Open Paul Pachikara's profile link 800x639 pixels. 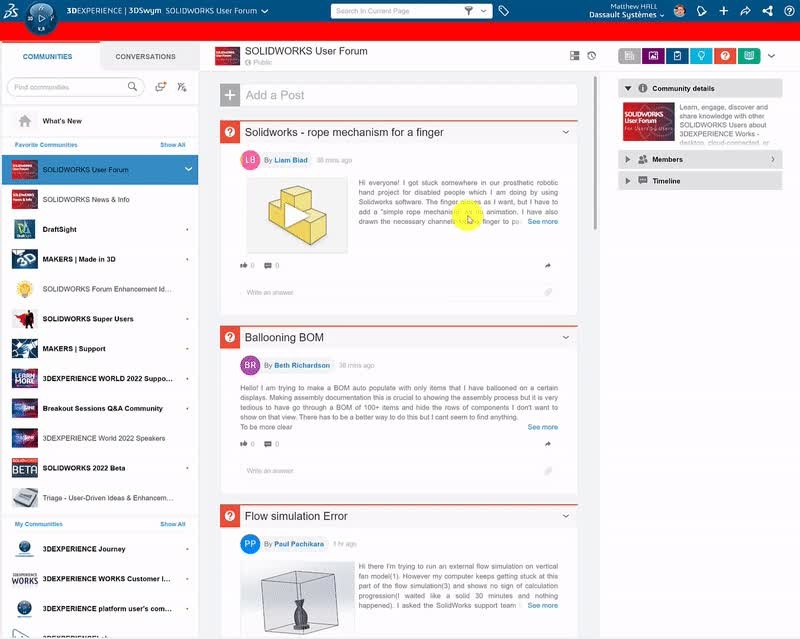[299, 544]
